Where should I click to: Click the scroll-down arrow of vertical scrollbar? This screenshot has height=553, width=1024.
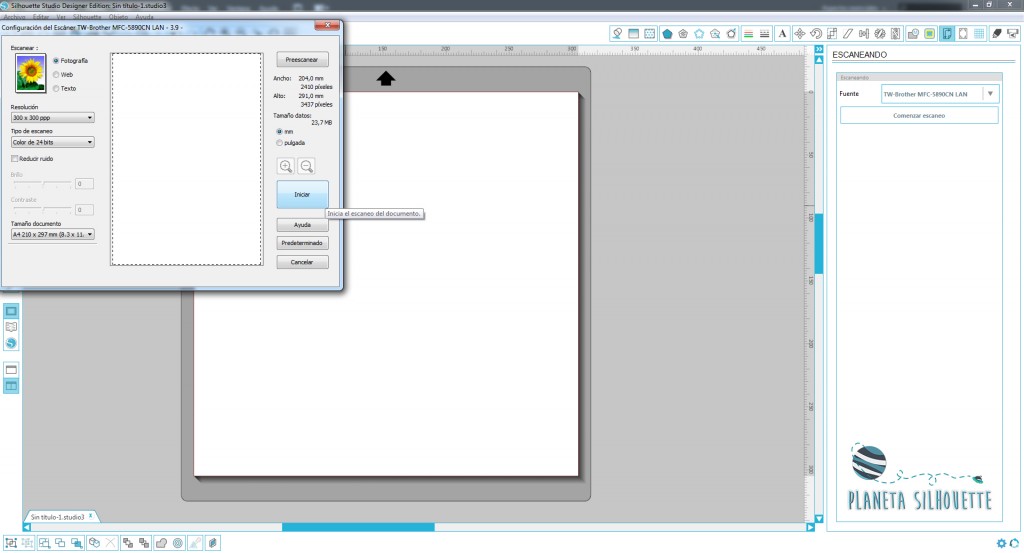point(819,518)
